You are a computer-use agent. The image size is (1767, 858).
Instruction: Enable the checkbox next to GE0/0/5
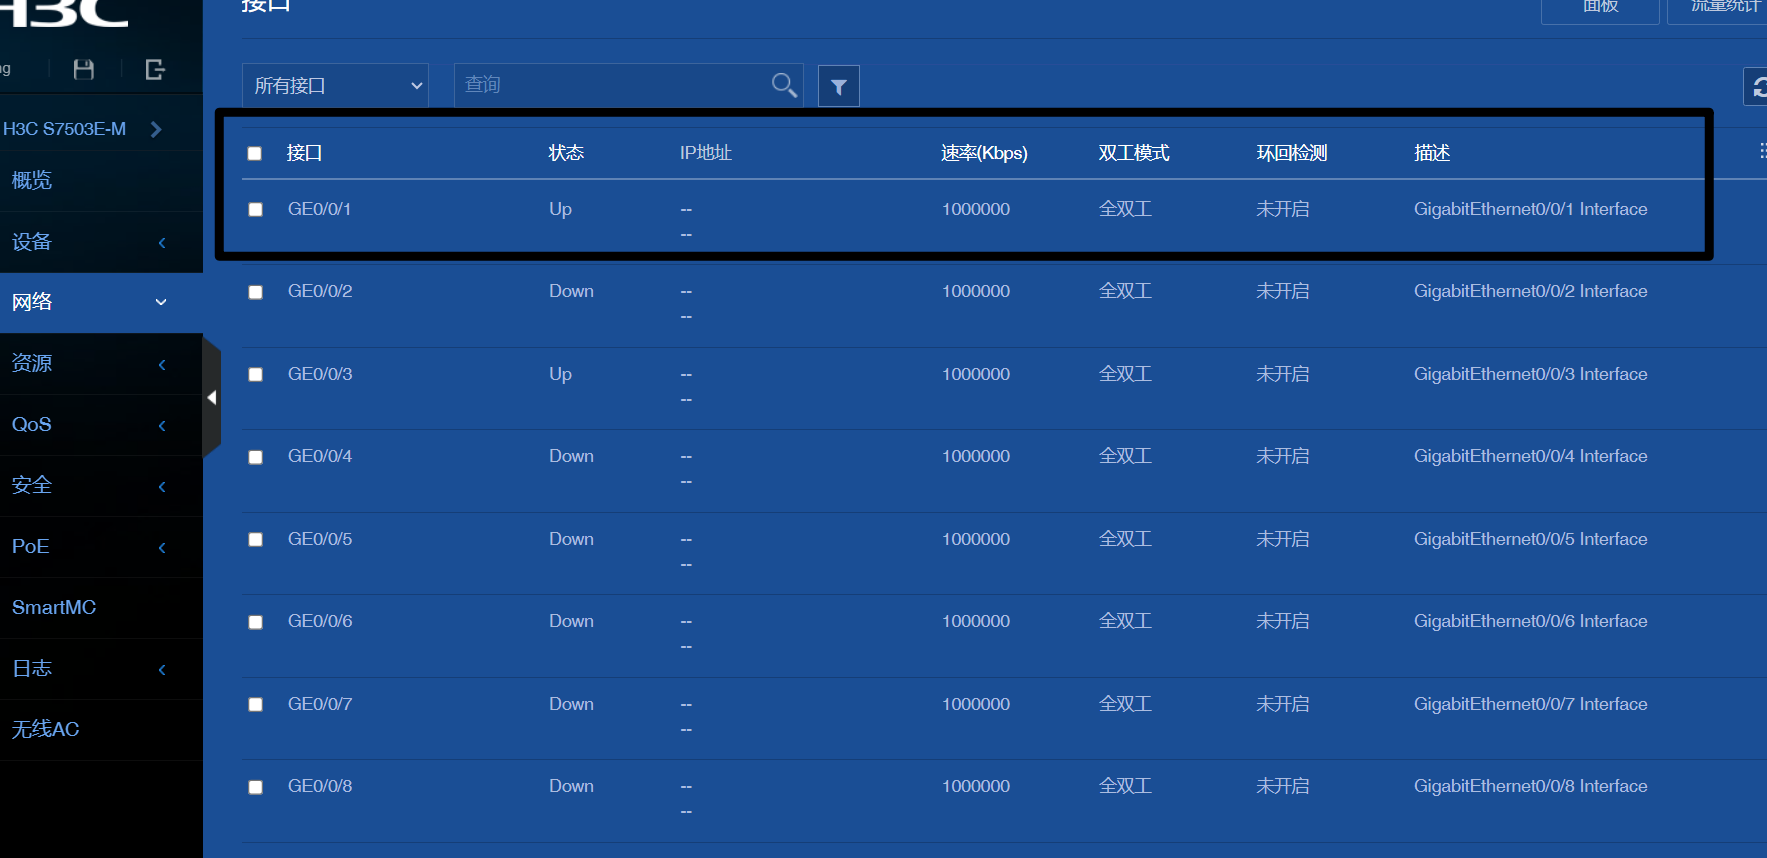click(256, 540)
